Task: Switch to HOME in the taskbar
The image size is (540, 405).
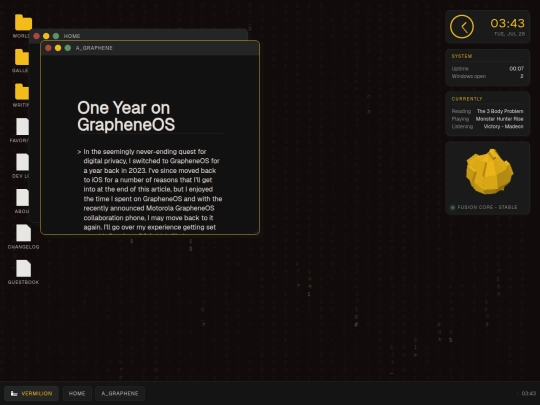Action: tap(77, 393)
